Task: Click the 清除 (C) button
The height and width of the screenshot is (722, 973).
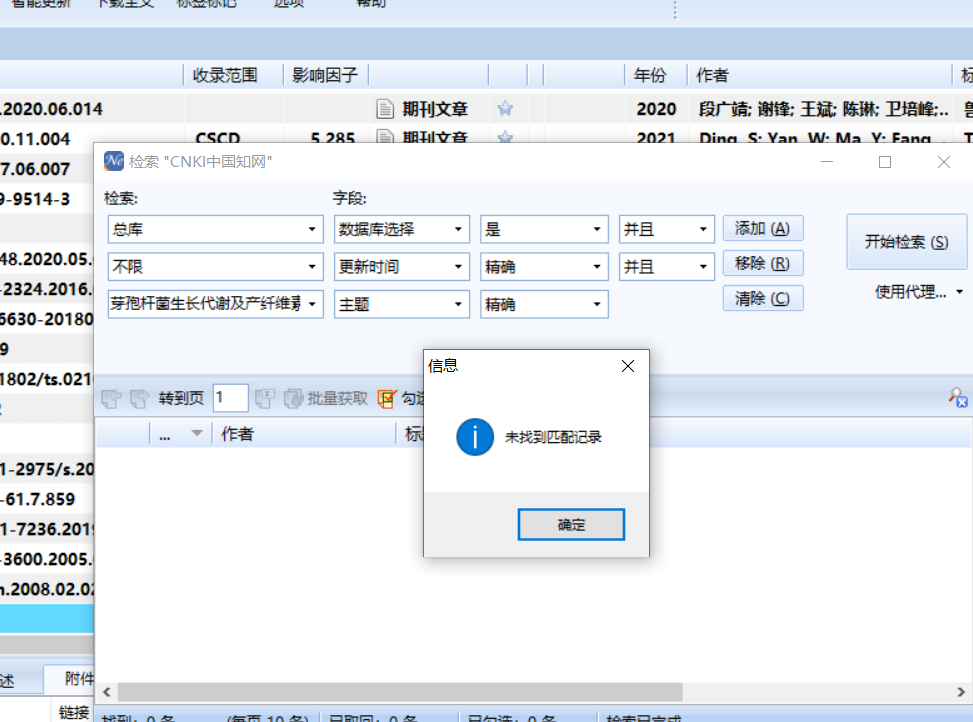Action: pos(763,298)
